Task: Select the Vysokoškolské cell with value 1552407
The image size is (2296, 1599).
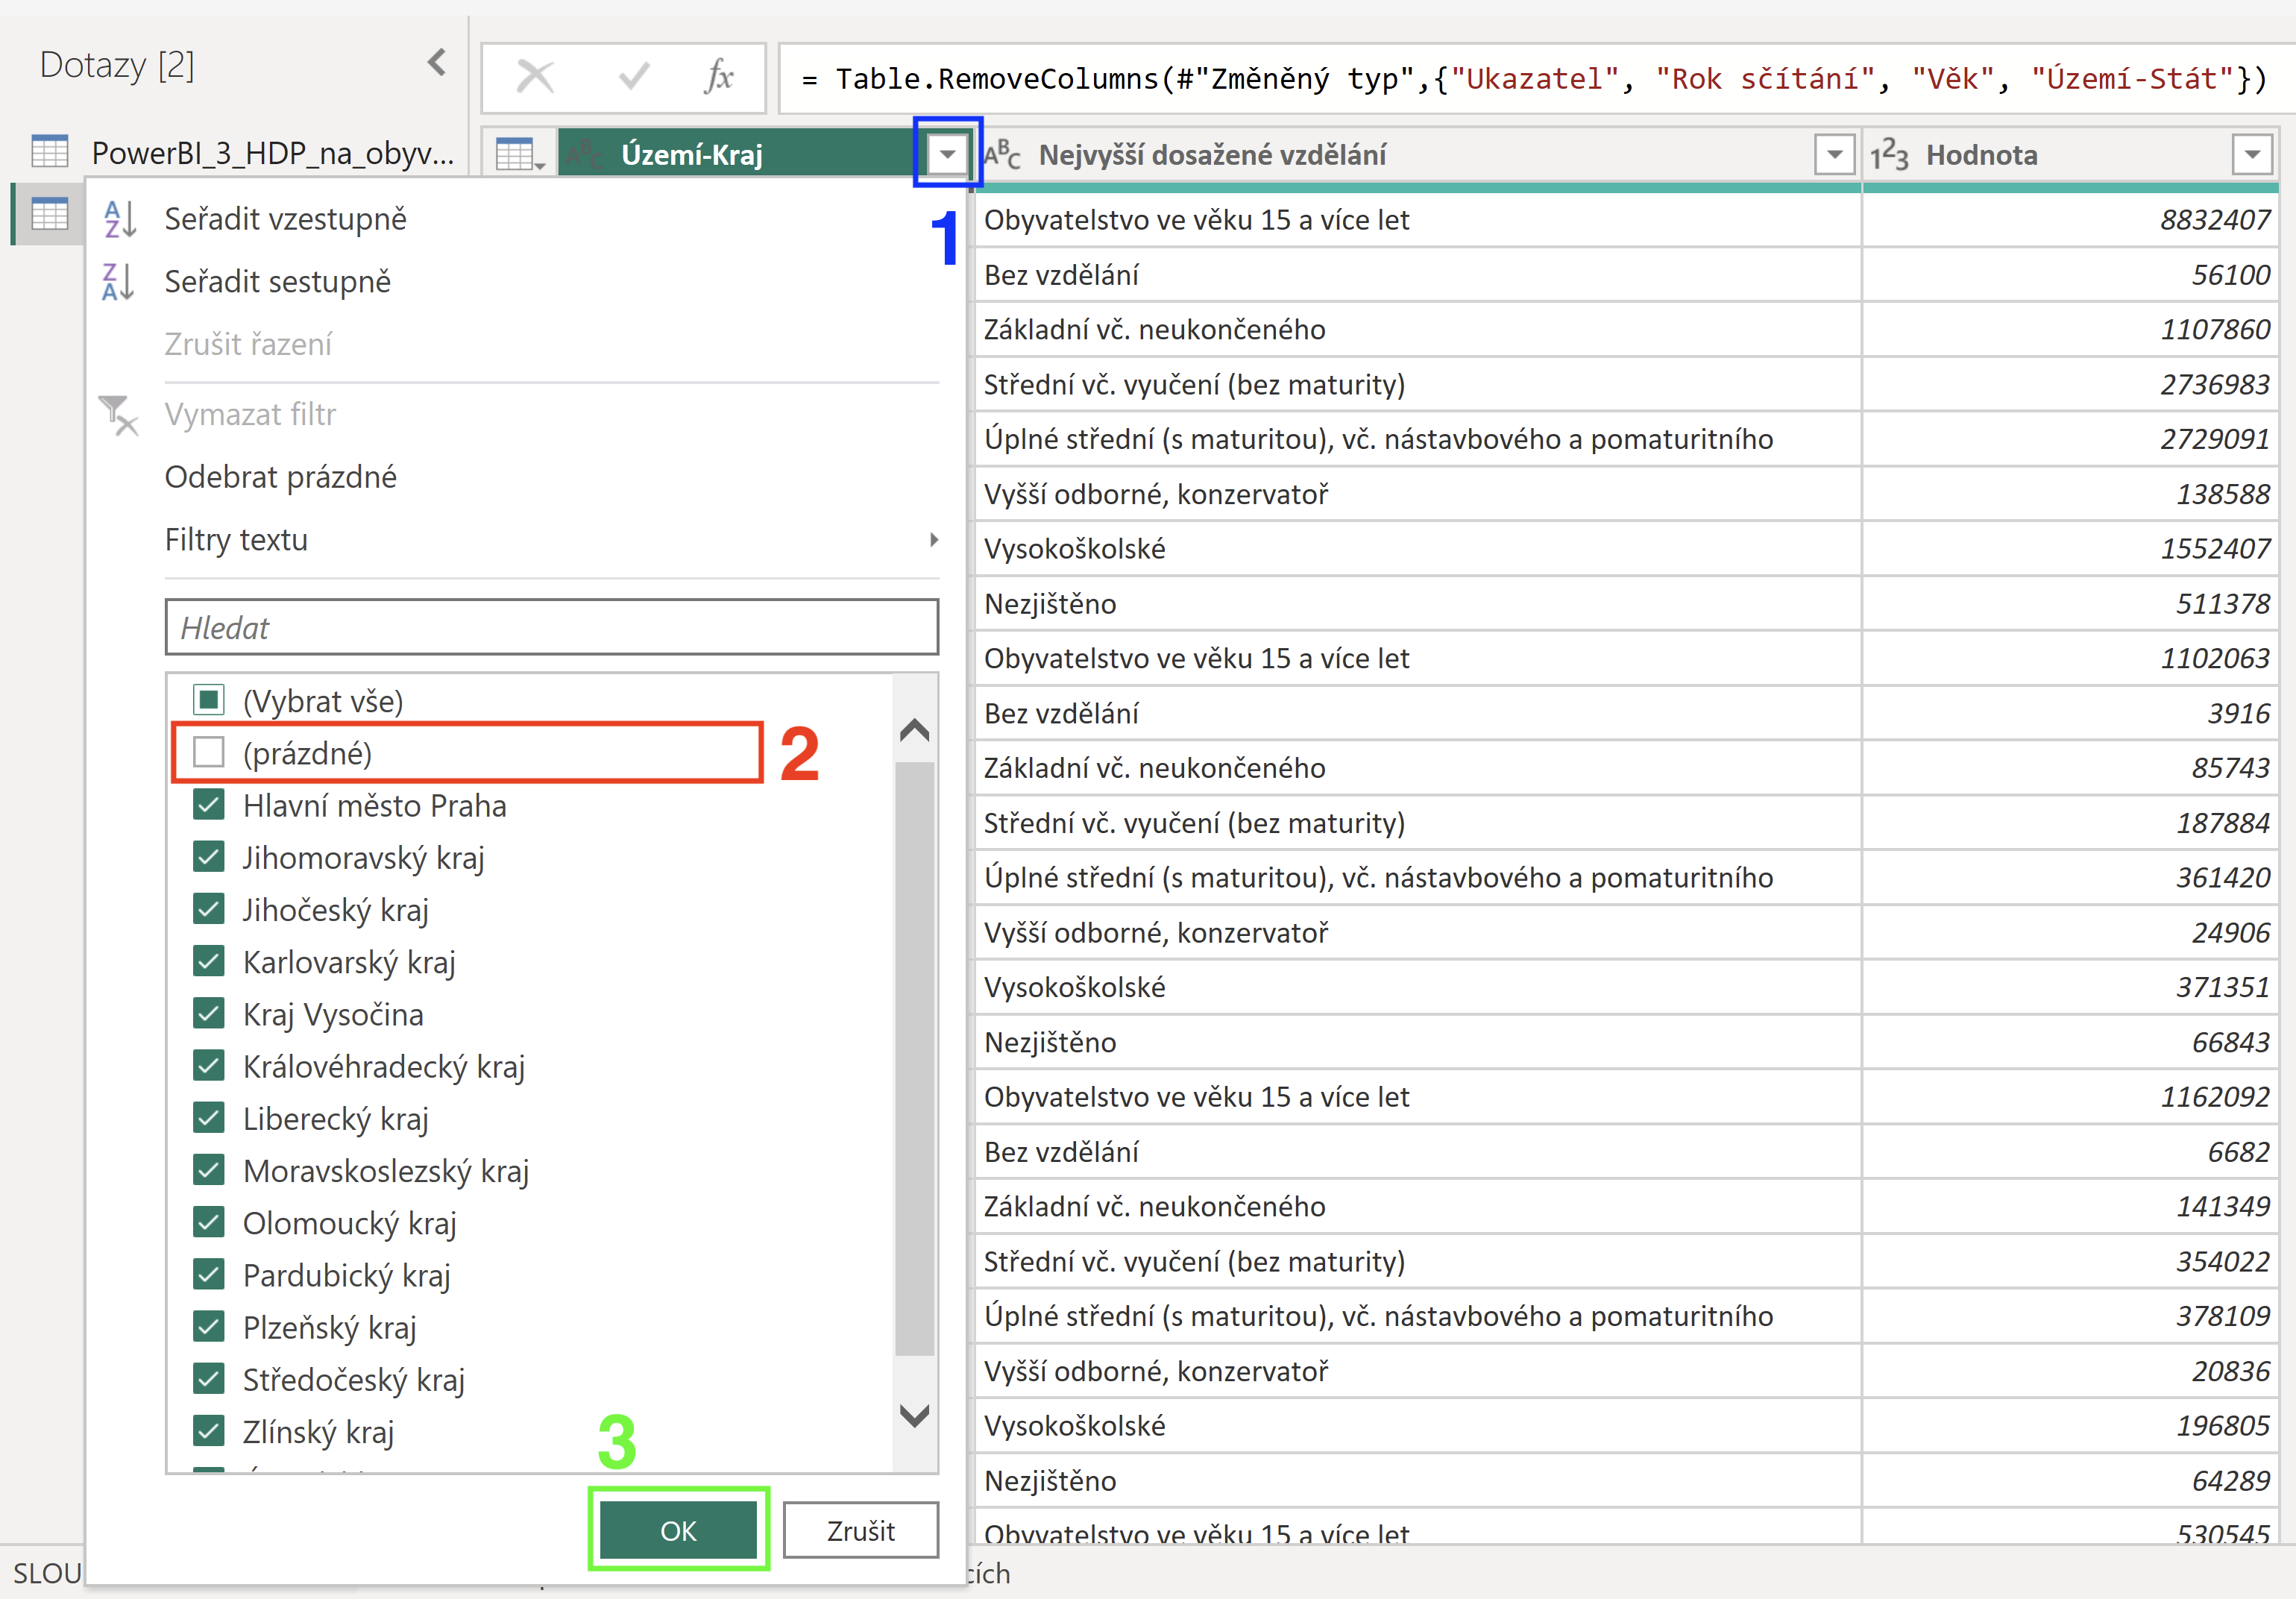Action: tap(1418, 548)
